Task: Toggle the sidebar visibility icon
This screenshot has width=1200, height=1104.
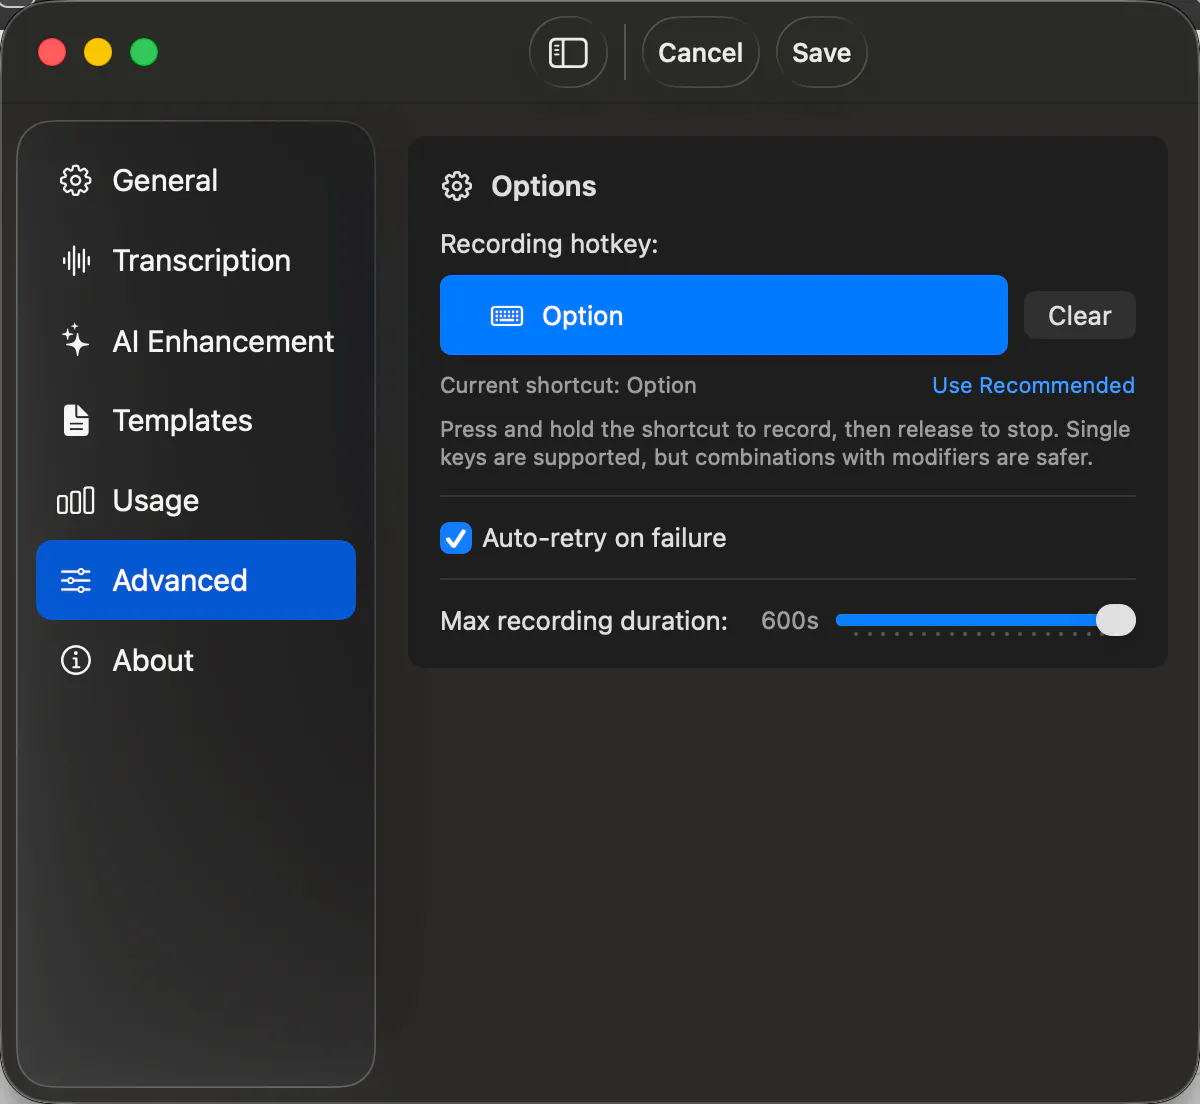Action: click(x=568, y=53)
